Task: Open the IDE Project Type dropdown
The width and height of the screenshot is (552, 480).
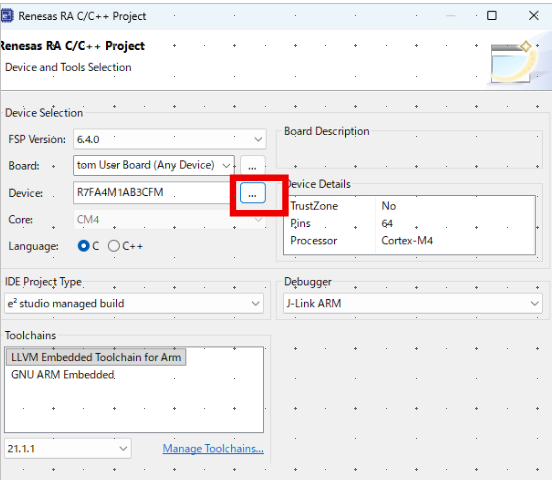Action: coord(134,304)
